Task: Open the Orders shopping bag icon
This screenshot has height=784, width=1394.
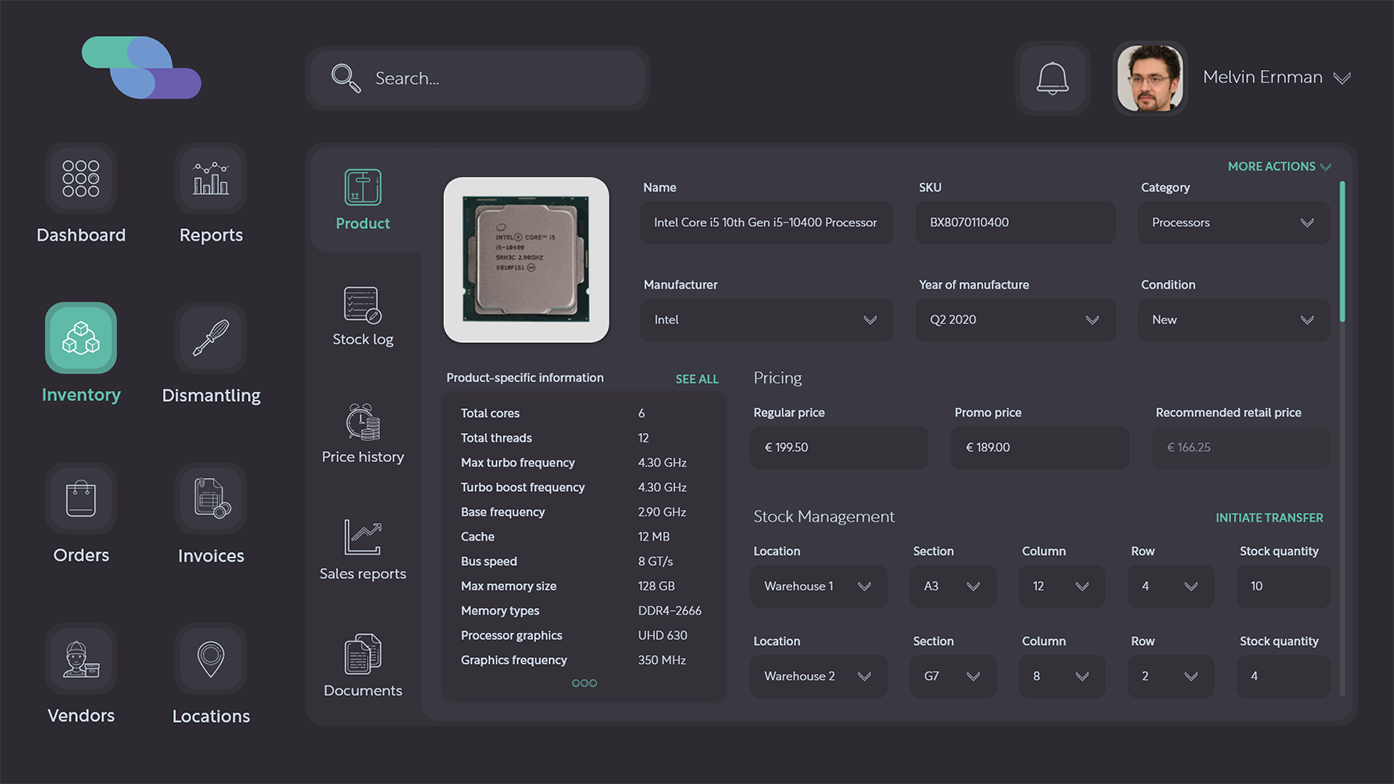Action: (x=81, y=498)
